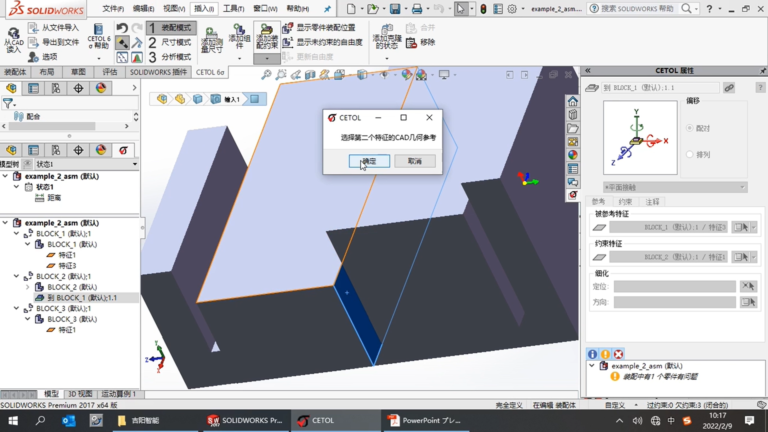Viewport: 768px width, 432px height.
Task: Click the 定位 pick button
Action: pyautogui.click(x=748, y=286)
